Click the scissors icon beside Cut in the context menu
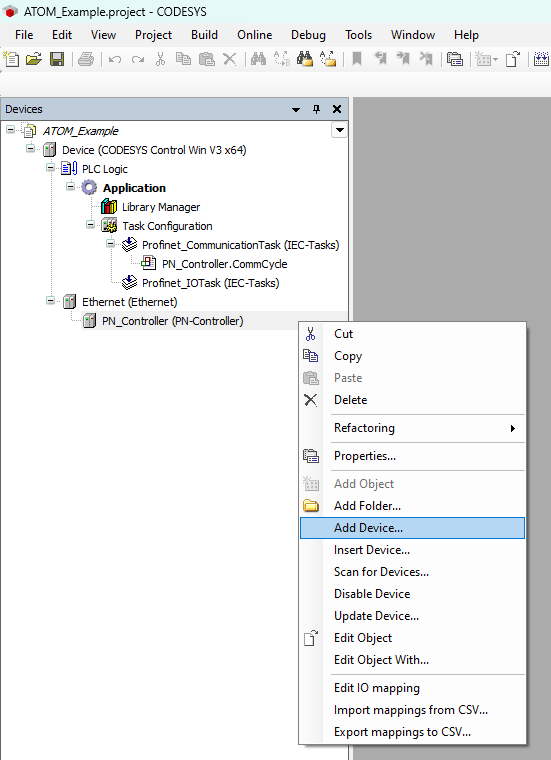The height and width of the screenshot is (760, 551). pos(311,334)
